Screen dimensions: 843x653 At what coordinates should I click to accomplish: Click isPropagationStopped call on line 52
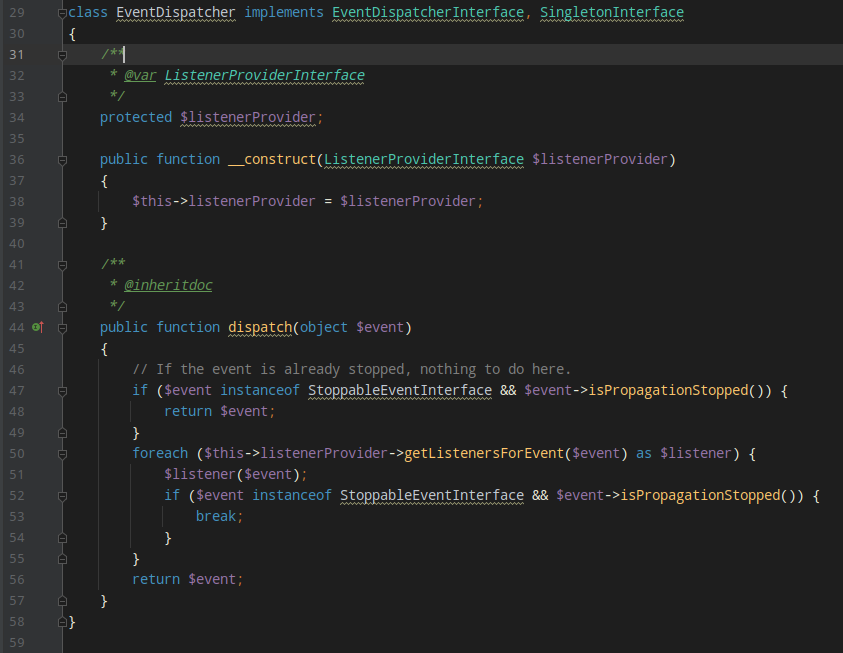[x=701, y=495]
